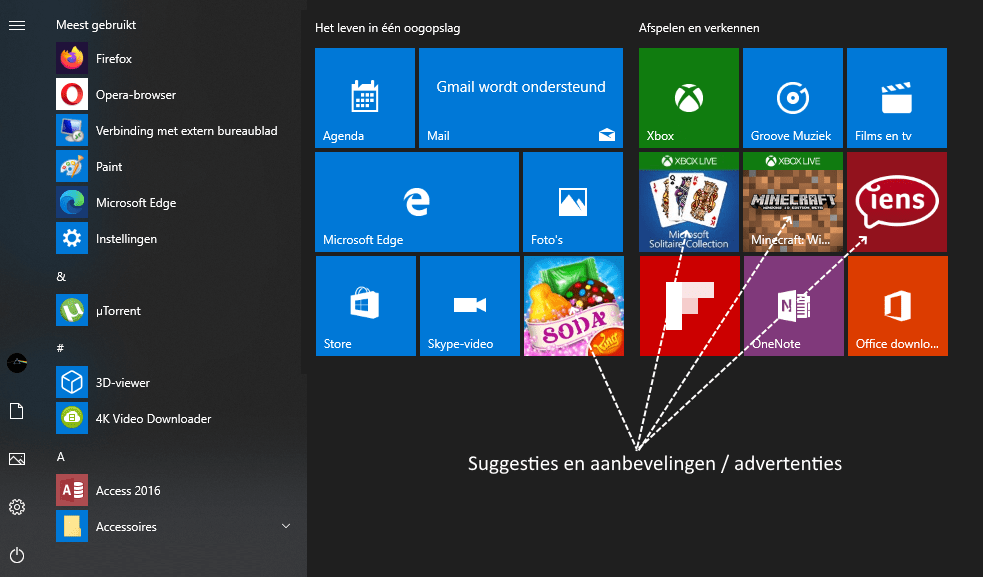Open the settings gear in the sidebar
The height and width of the screenshot is (577, 983).
[x=16, y=507]
